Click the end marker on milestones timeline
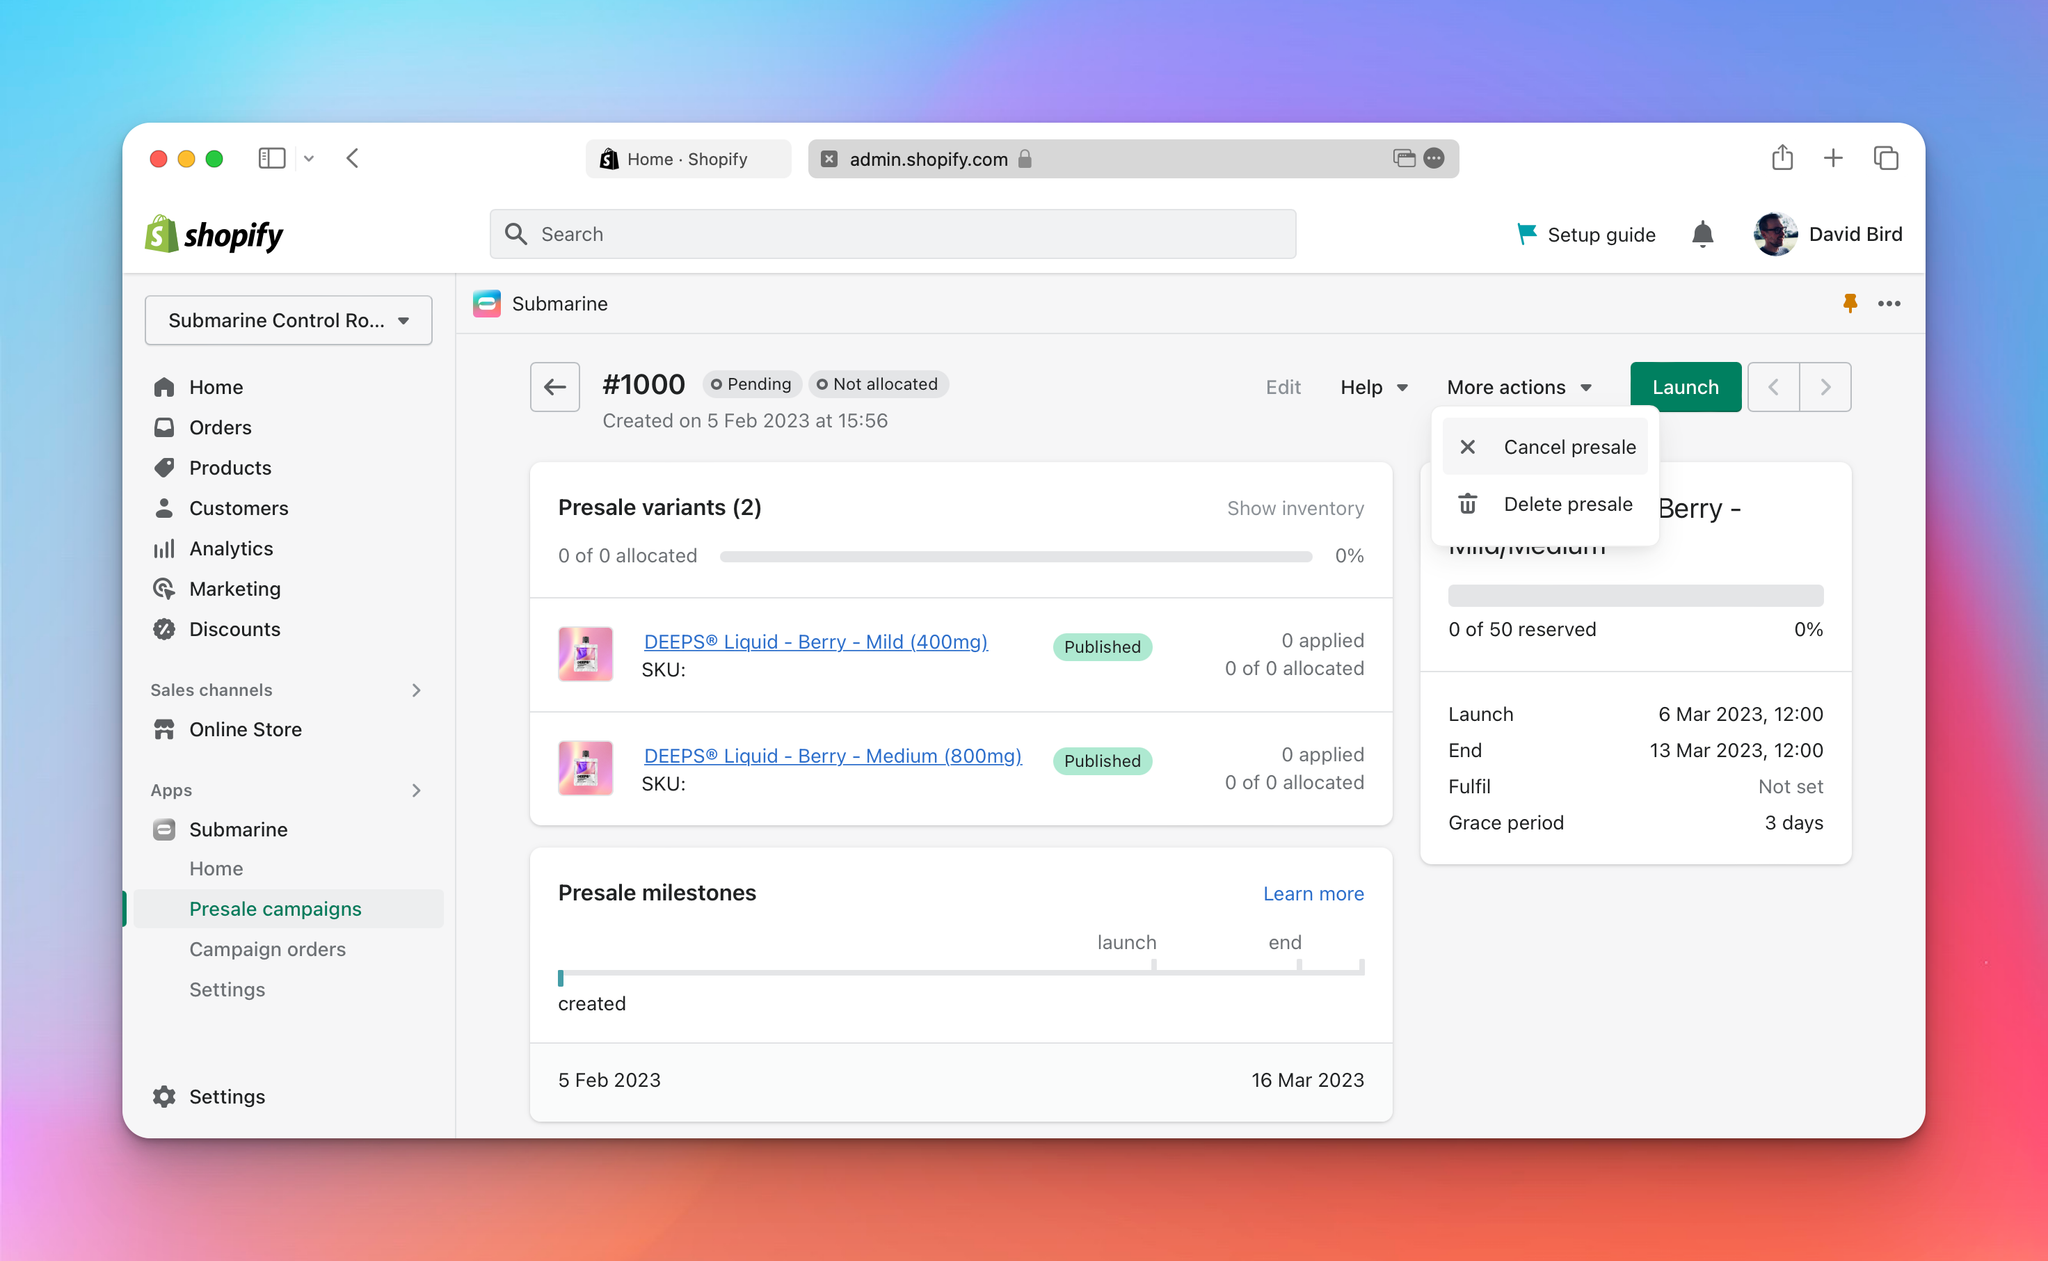The height and width of the screenshot is (1261, 2048). coord(1299,966)
